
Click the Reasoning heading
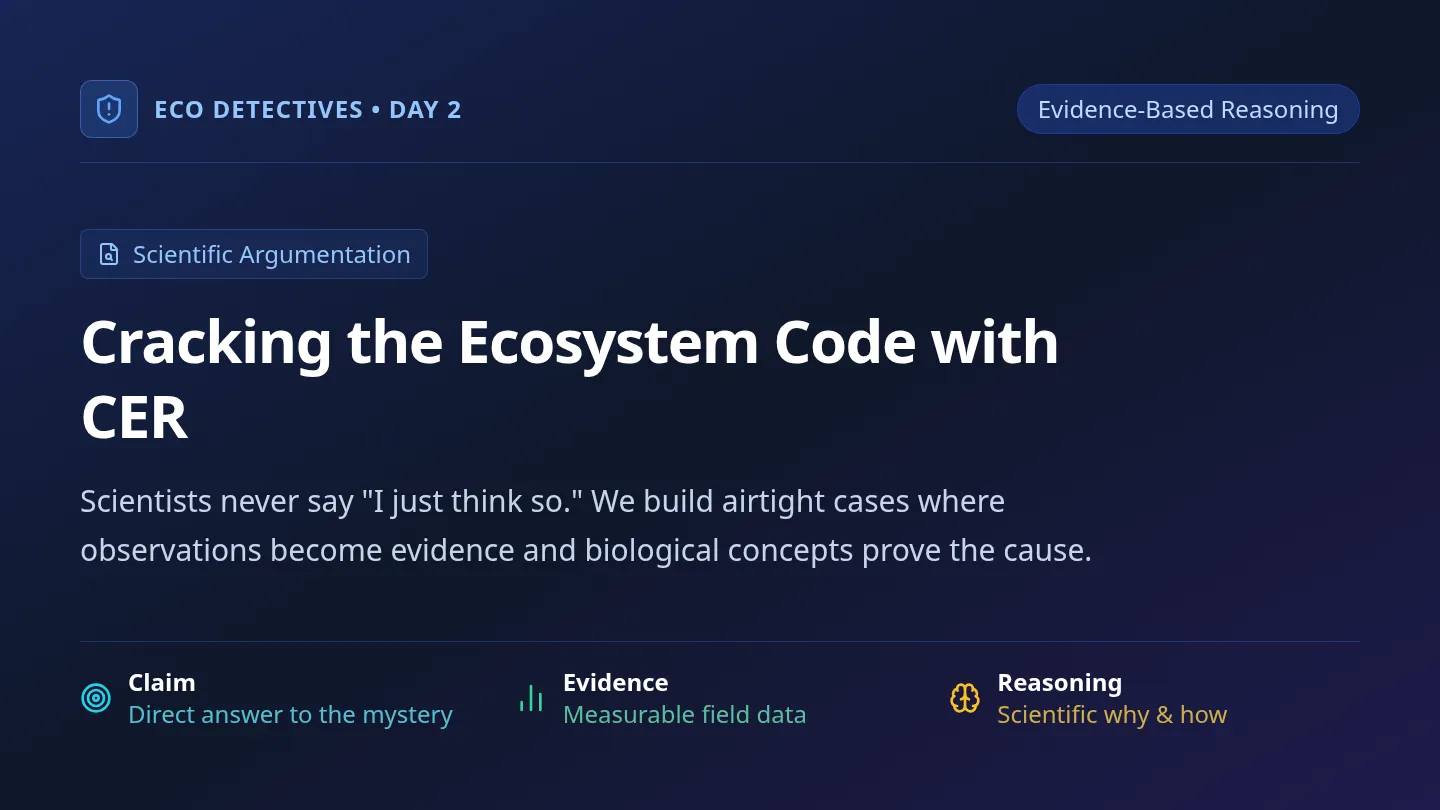point(1059,683)
